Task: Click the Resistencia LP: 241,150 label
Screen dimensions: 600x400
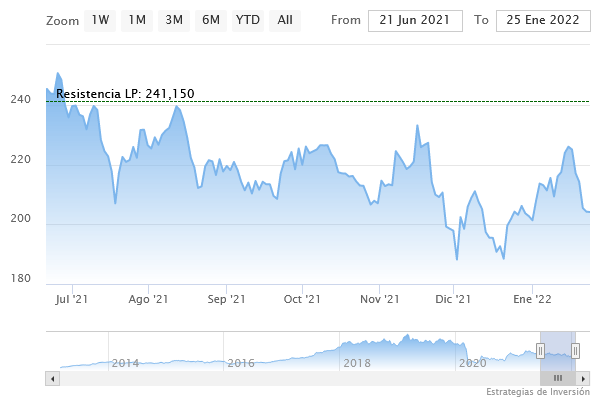Action: 125,94
